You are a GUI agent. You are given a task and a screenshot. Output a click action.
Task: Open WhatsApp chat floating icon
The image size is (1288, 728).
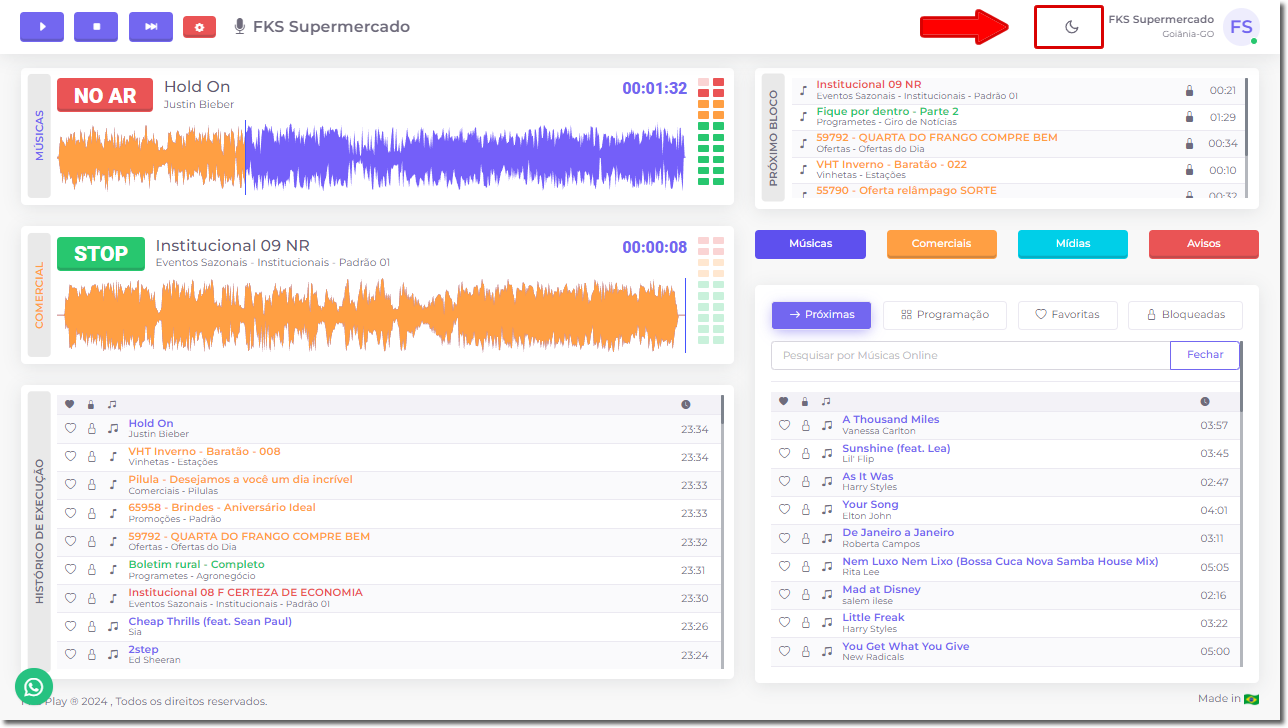(x=34, y=687)
